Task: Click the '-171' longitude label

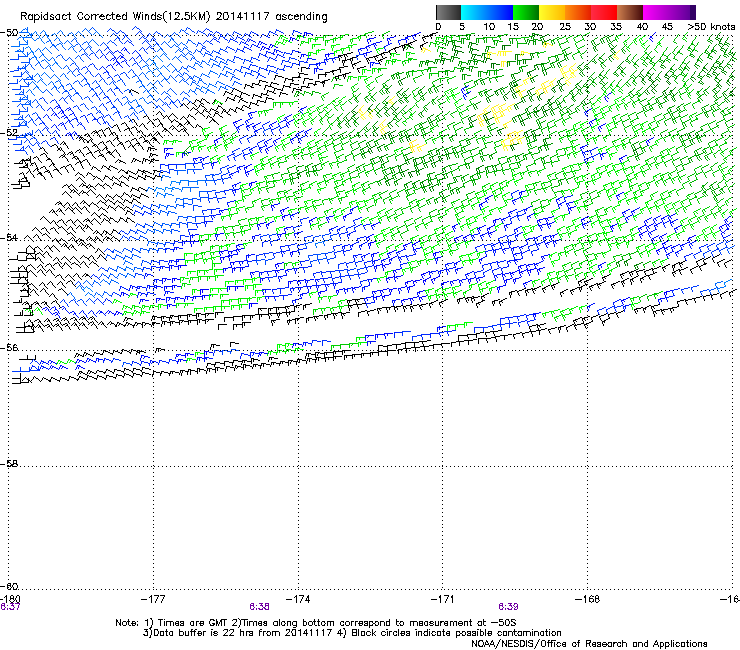Action: click(x=443, y=599)
